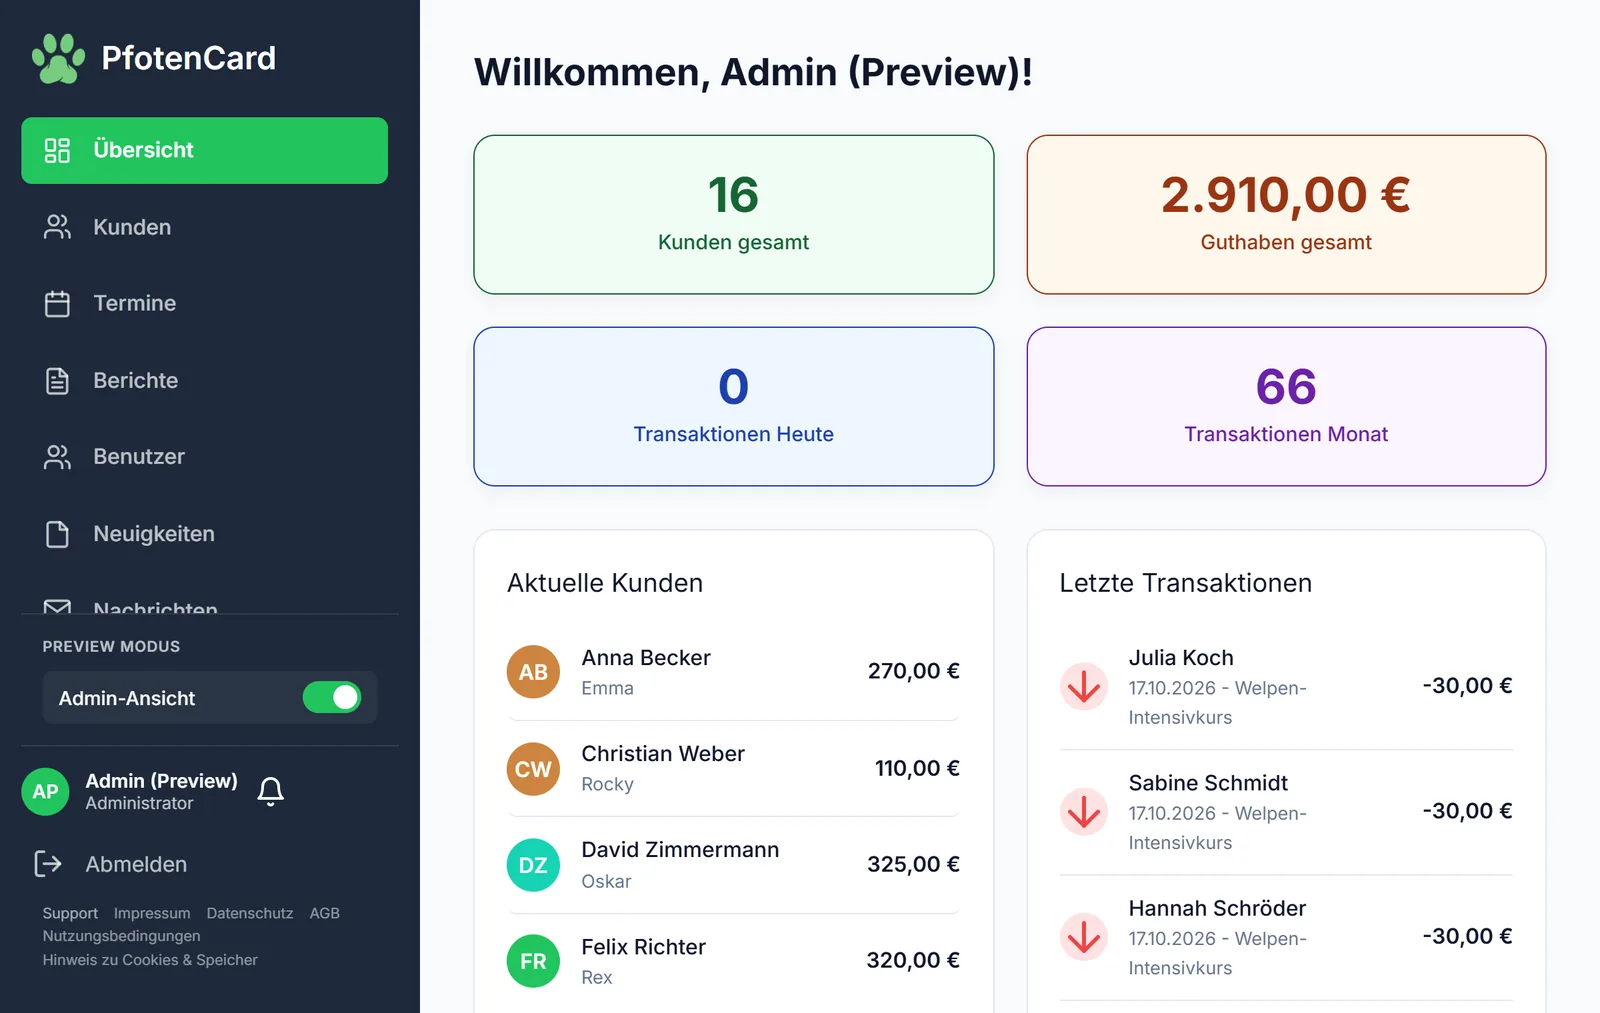Open notifications via the bell icon
Viewport: 1600px width, 1013px height.
270,791
